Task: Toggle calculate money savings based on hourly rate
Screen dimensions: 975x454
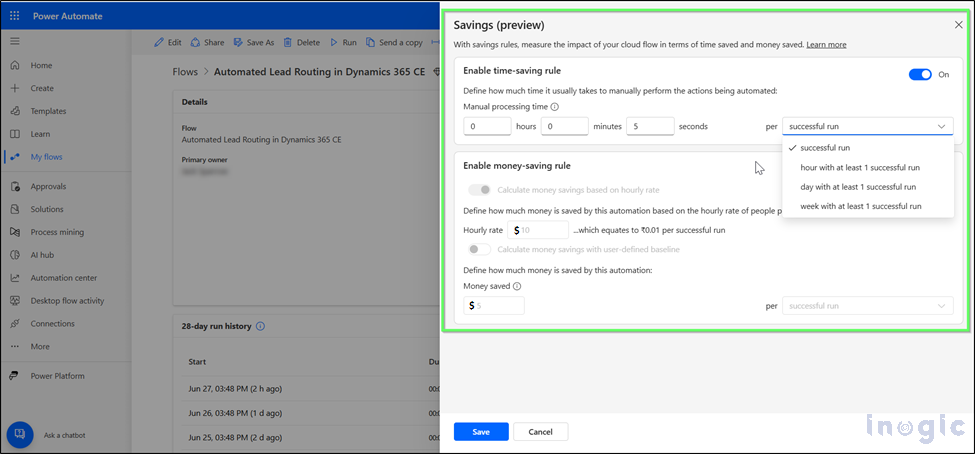Action: click(x=479, y=190)
